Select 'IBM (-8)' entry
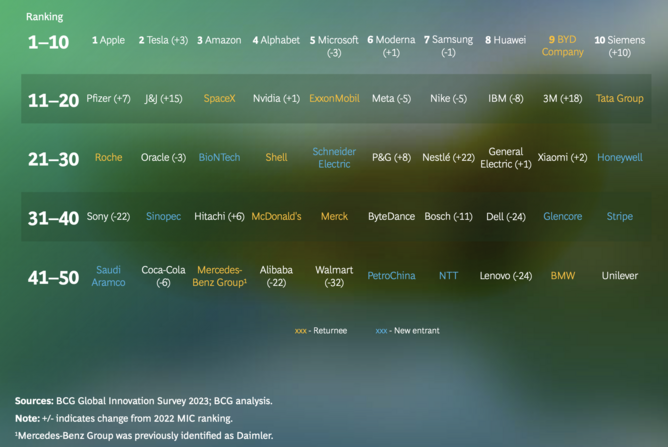This screenshot has width=668, height=447. point(505,98)
